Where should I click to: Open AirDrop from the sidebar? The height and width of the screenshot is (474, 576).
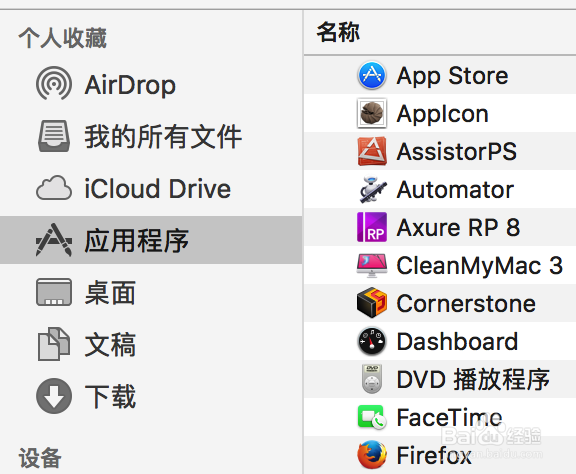(130, 85)
